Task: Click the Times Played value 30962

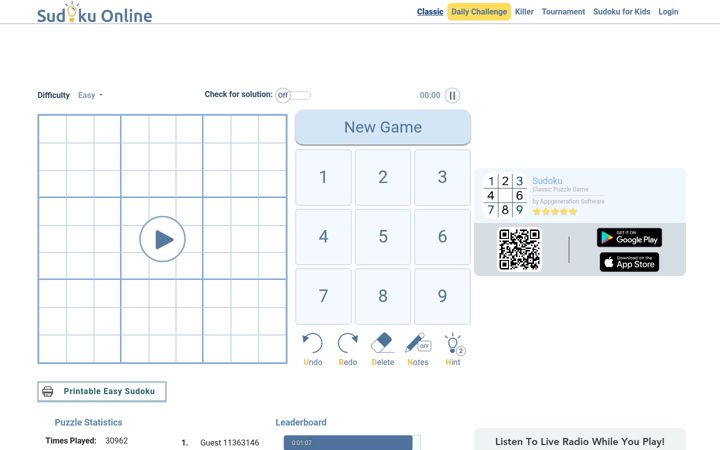Action: (x=117, y=441)
